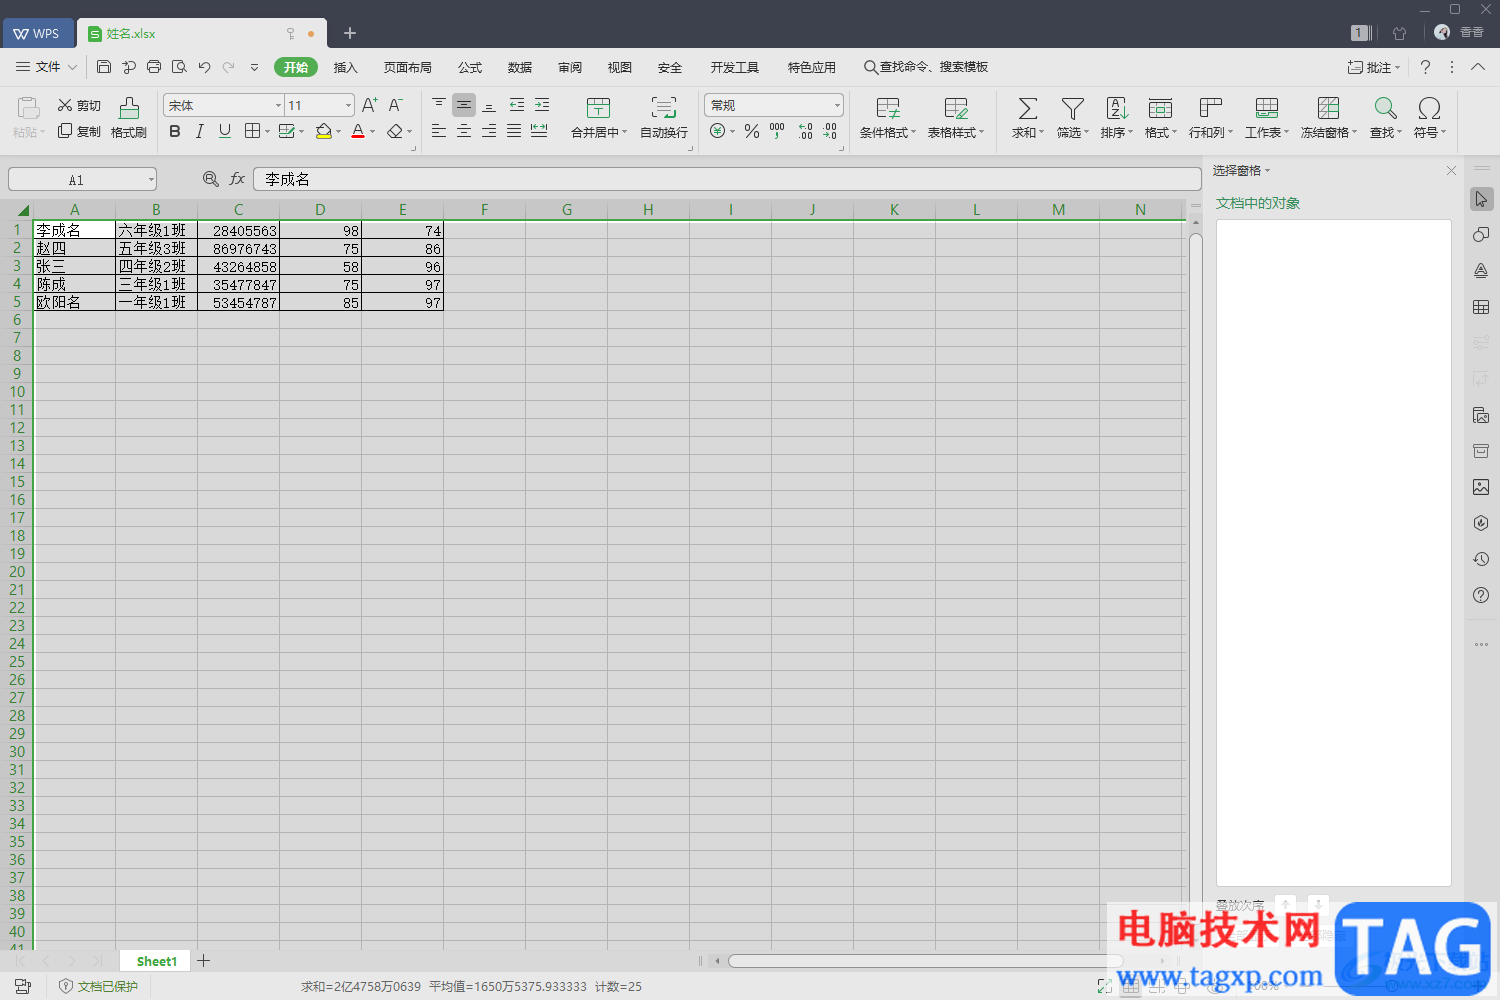This screenshot has height=1000, width=1500.
Task: Increase font size with A+ icon
Action: click(370, 105)
